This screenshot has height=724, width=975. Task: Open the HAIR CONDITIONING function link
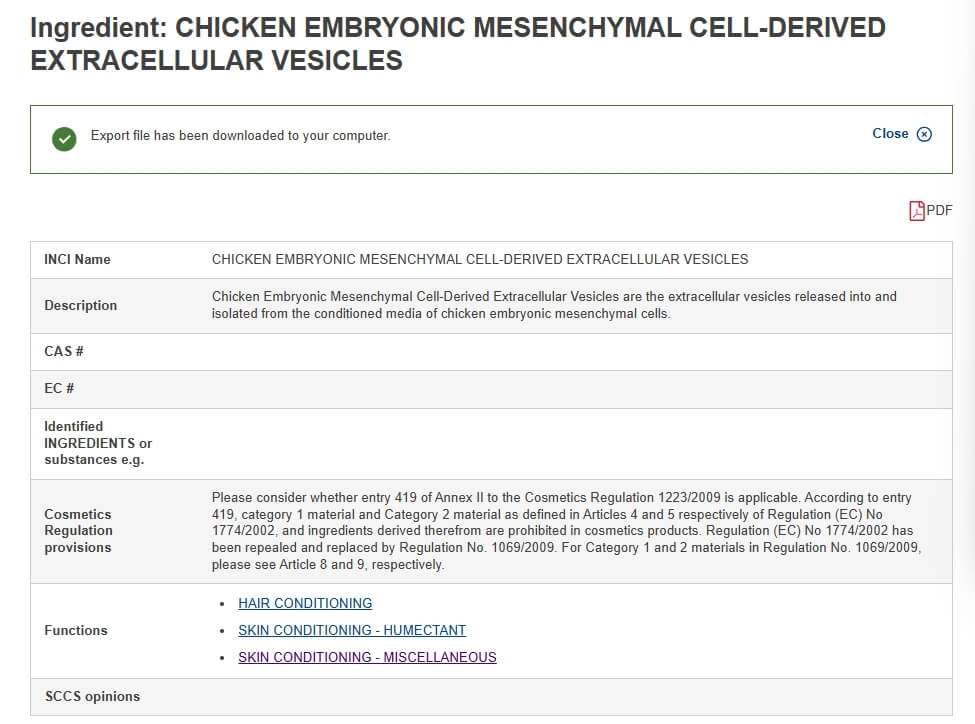305,603
